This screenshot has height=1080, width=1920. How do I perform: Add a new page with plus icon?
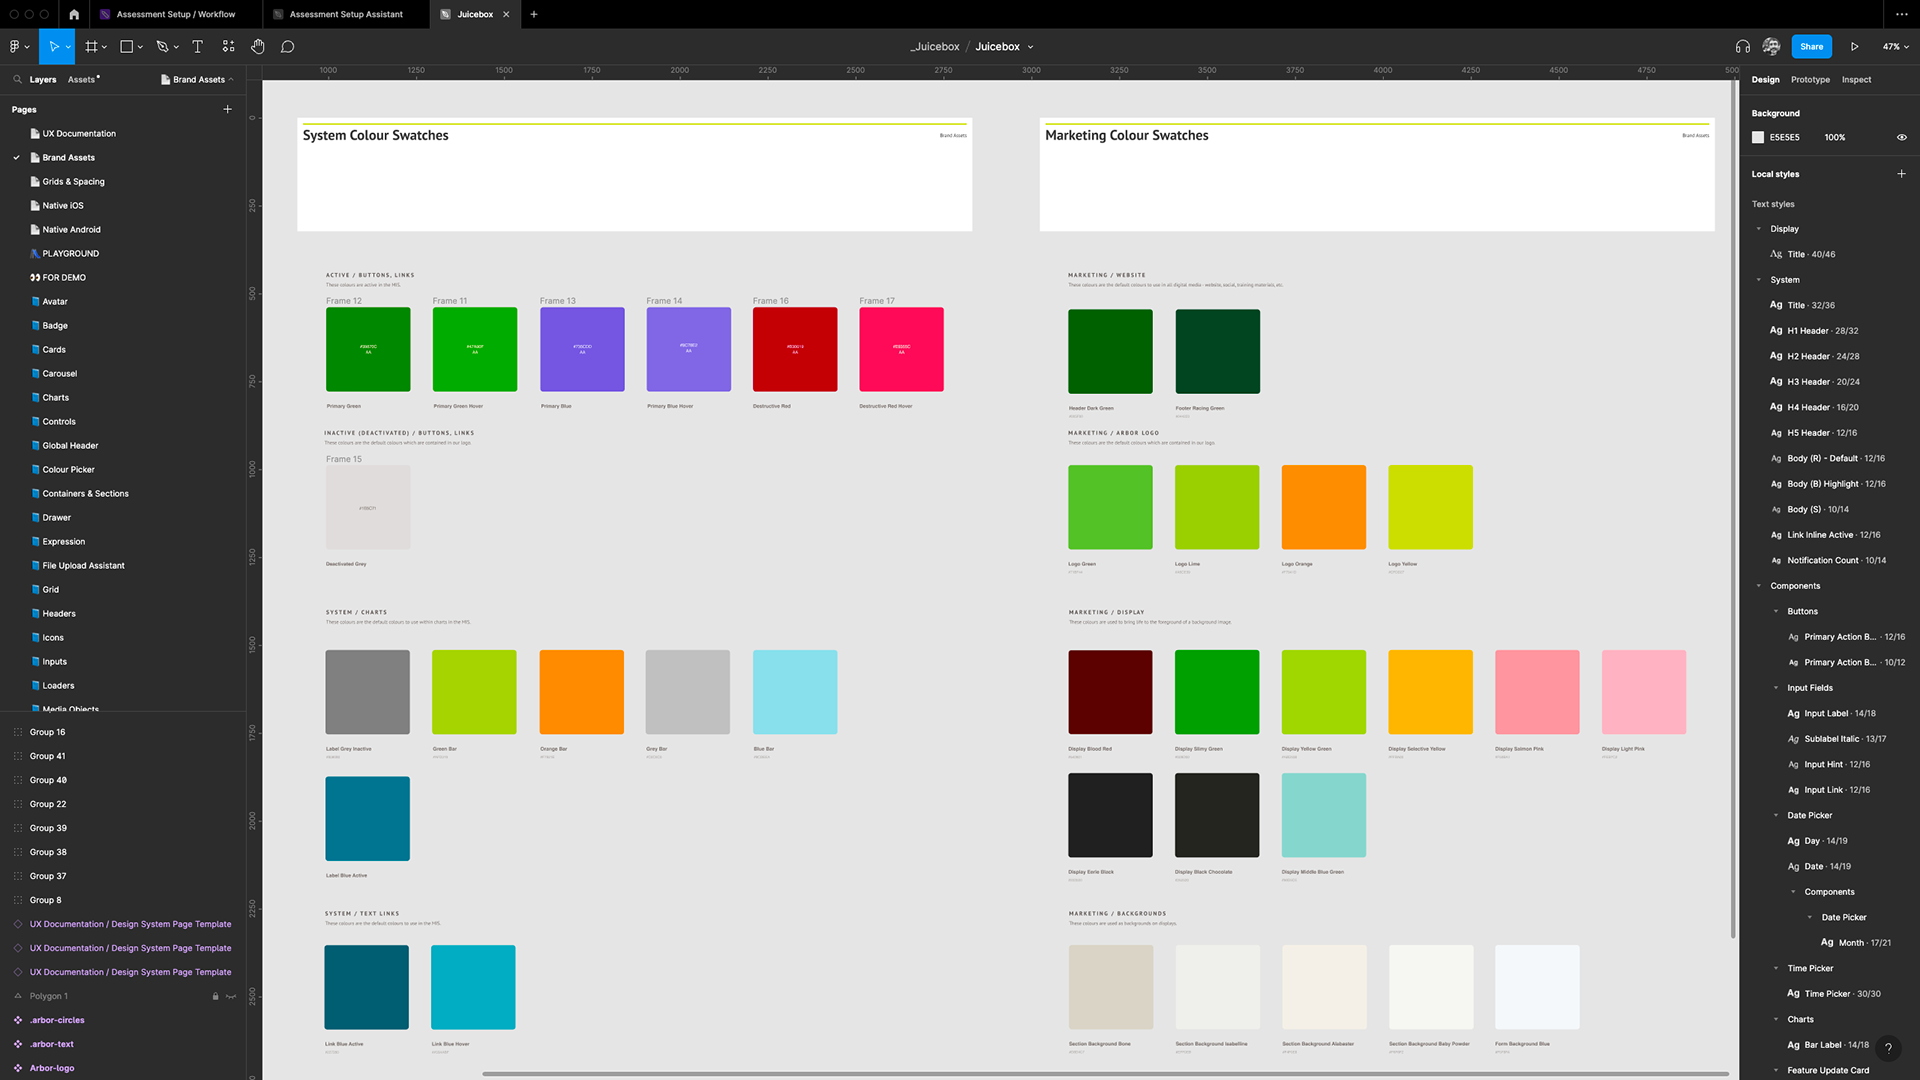(227, 109)
